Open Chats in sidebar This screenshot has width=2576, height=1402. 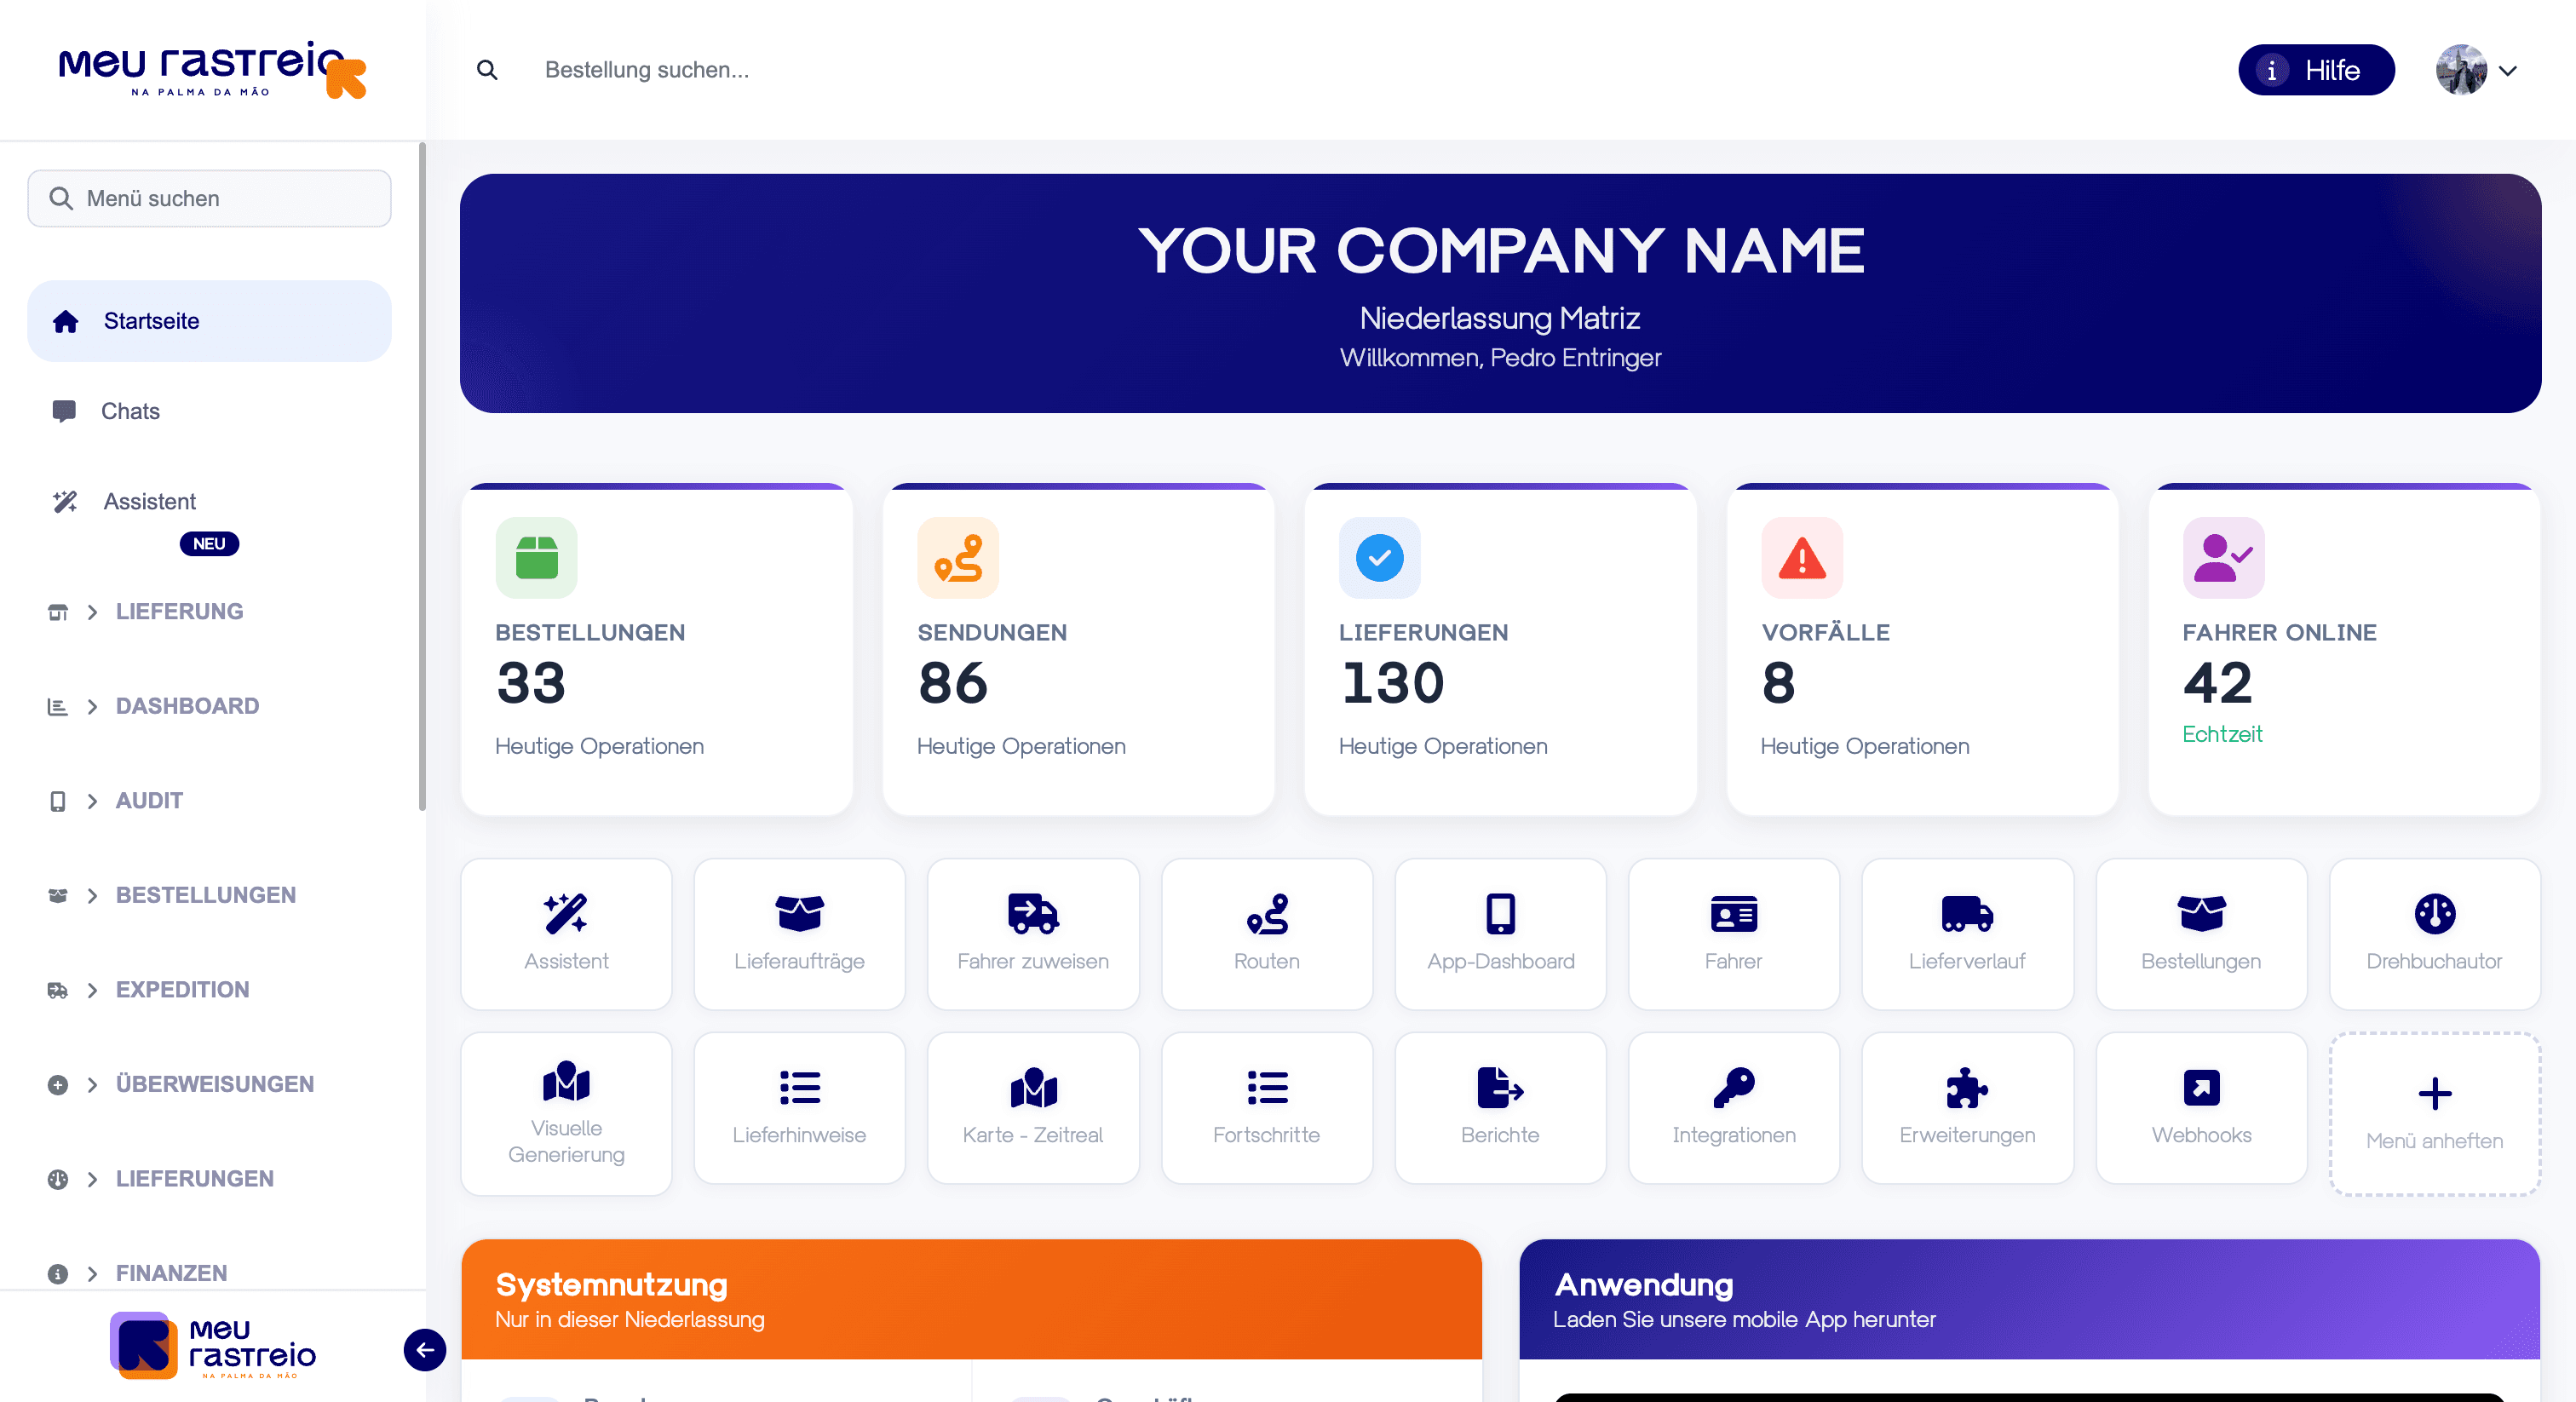[x=209, y=411]
